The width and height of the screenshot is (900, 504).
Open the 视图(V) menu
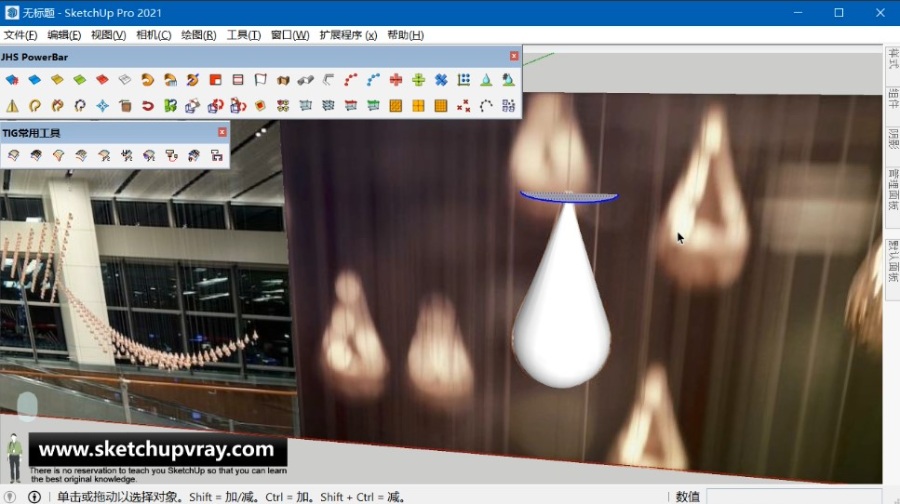[108, 35]
